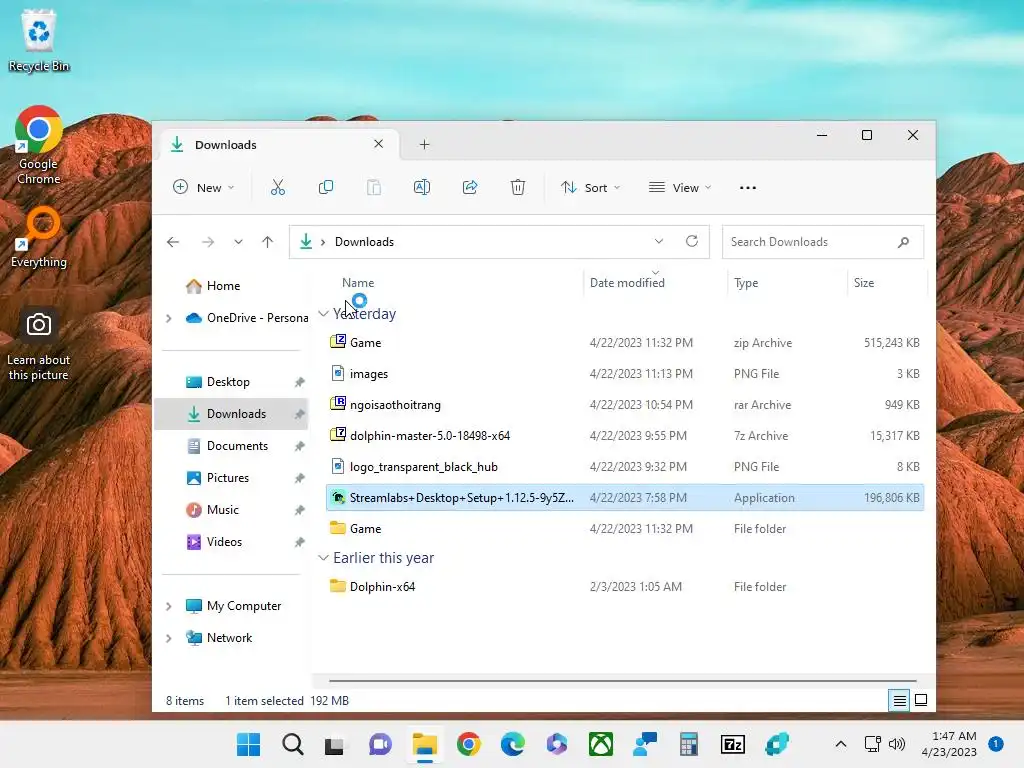Open the Everything desktop shortcut
Viewport: 1024px width, 768px height.
(39, 237)
